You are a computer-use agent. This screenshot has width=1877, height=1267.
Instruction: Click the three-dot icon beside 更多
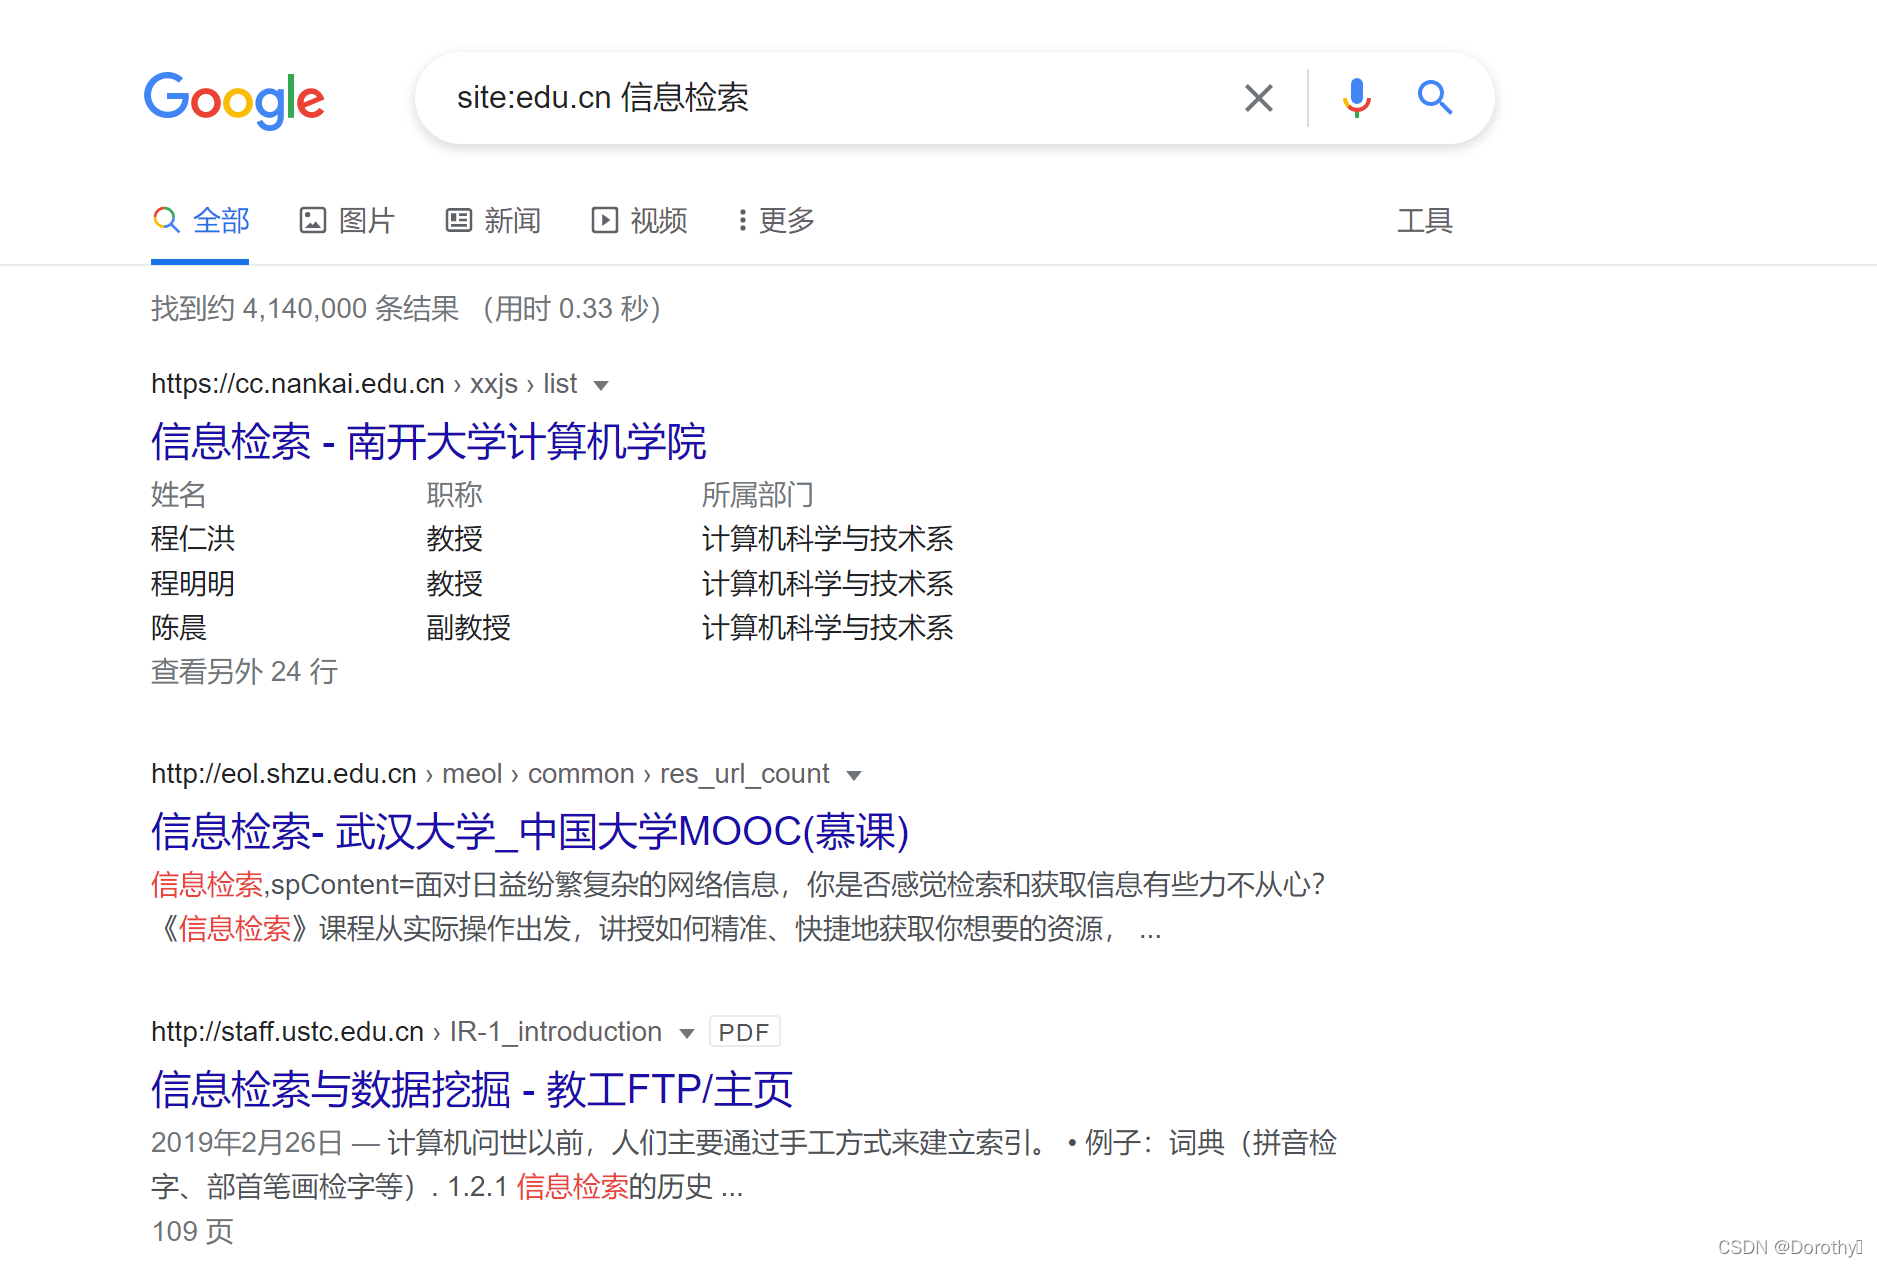point(742,220)
